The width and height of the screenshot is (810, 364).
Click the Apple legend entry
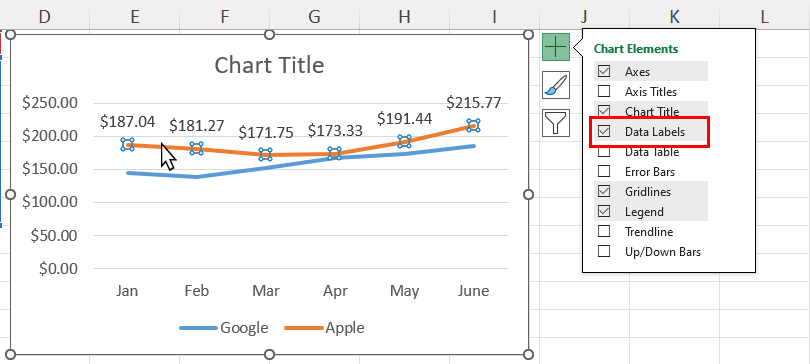pyautogui.click(x=324, y=328)
